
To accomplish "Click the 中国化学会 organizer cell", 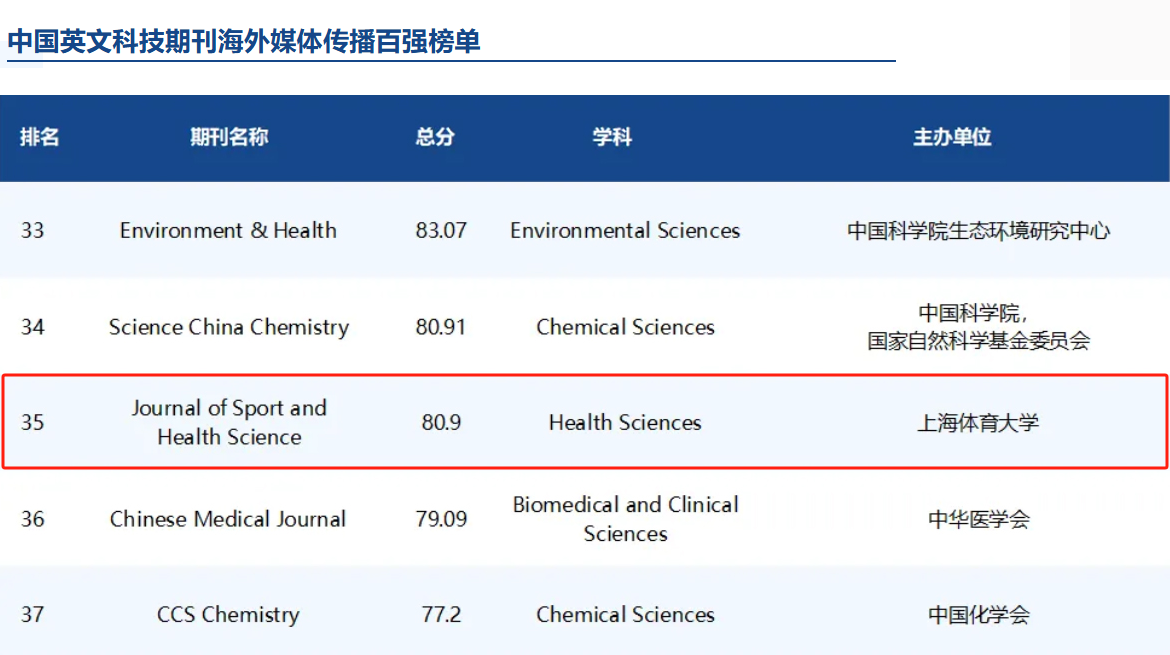I will (x=978, y=614).
